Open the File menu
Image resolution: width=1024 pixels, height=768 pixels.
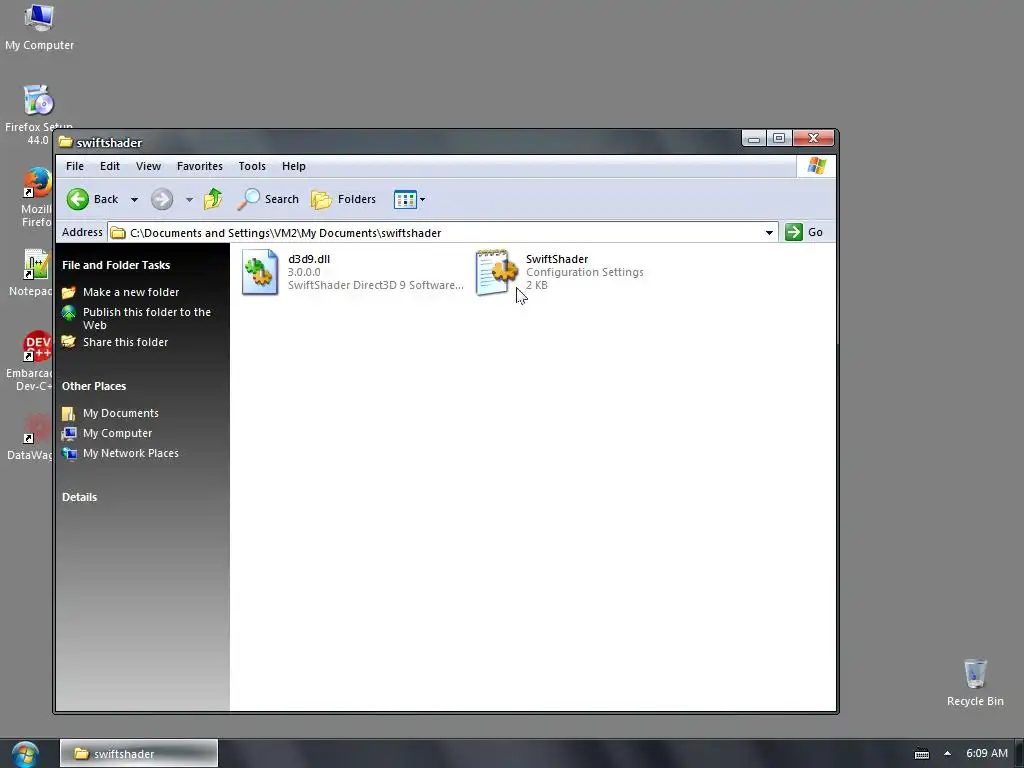tap(74, 166)
